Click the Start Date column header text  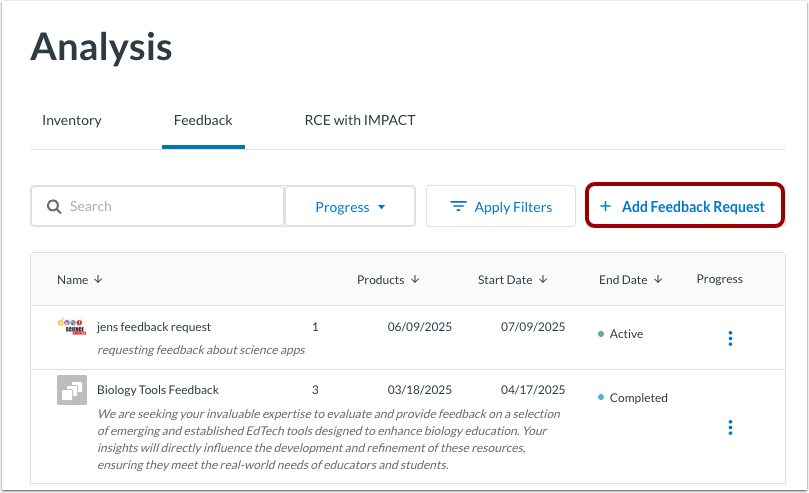(505, 280)
